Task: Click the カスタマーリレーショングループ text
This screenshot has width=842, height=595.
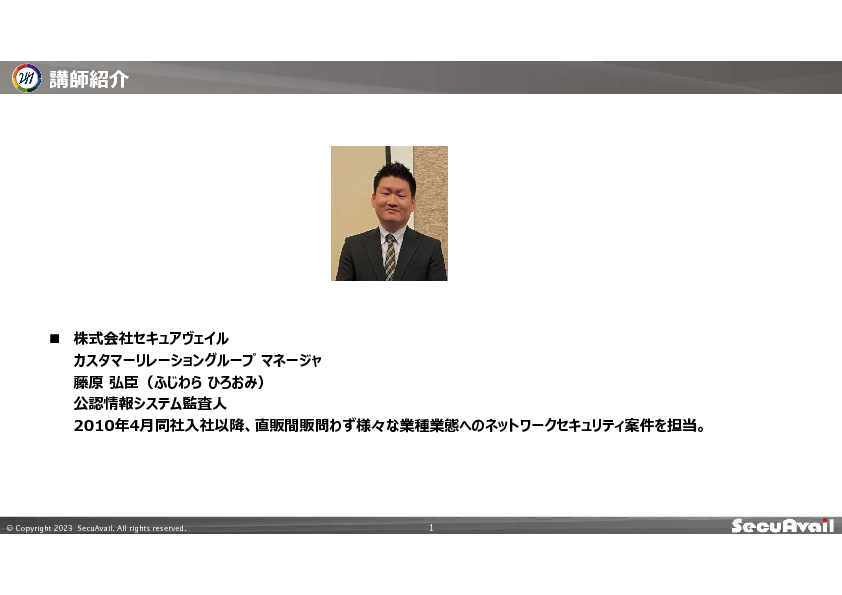Action: [161, 361]
